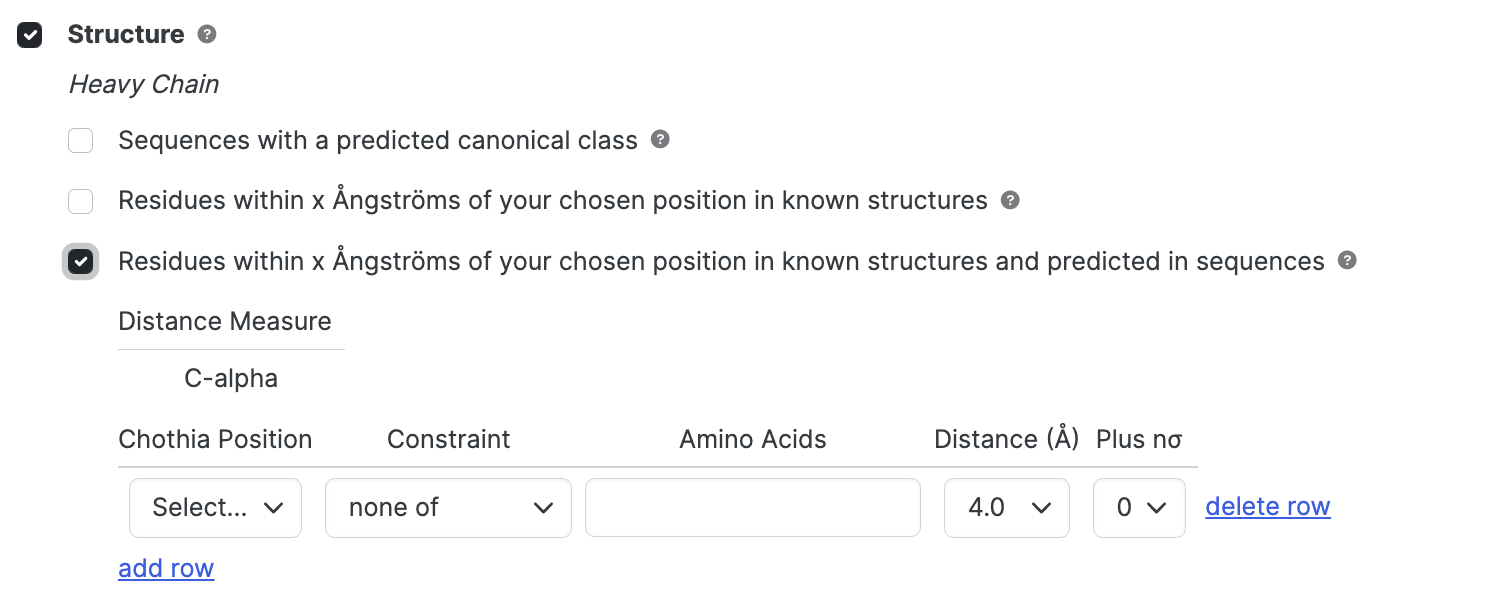Open the Chothia Position Select dropdown
1498x594 pixels.
[x=215, y=508]
